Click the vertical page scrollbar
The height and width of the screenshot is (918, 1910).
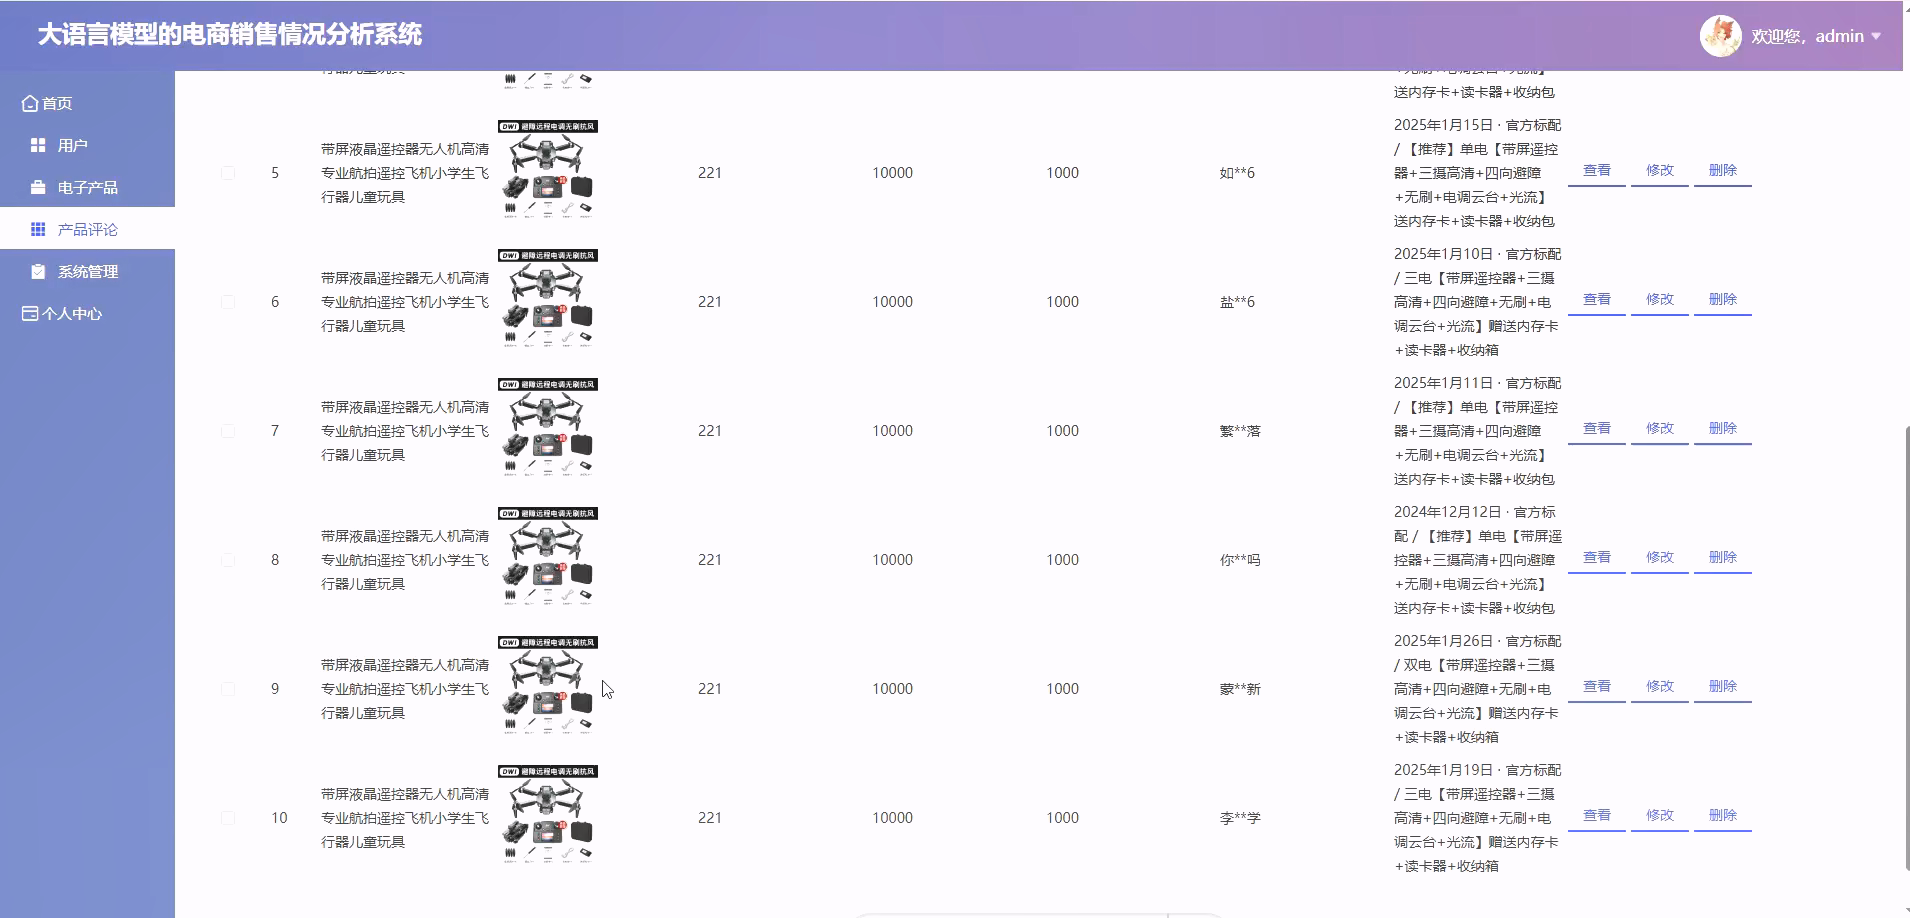tap(1906, 650)
